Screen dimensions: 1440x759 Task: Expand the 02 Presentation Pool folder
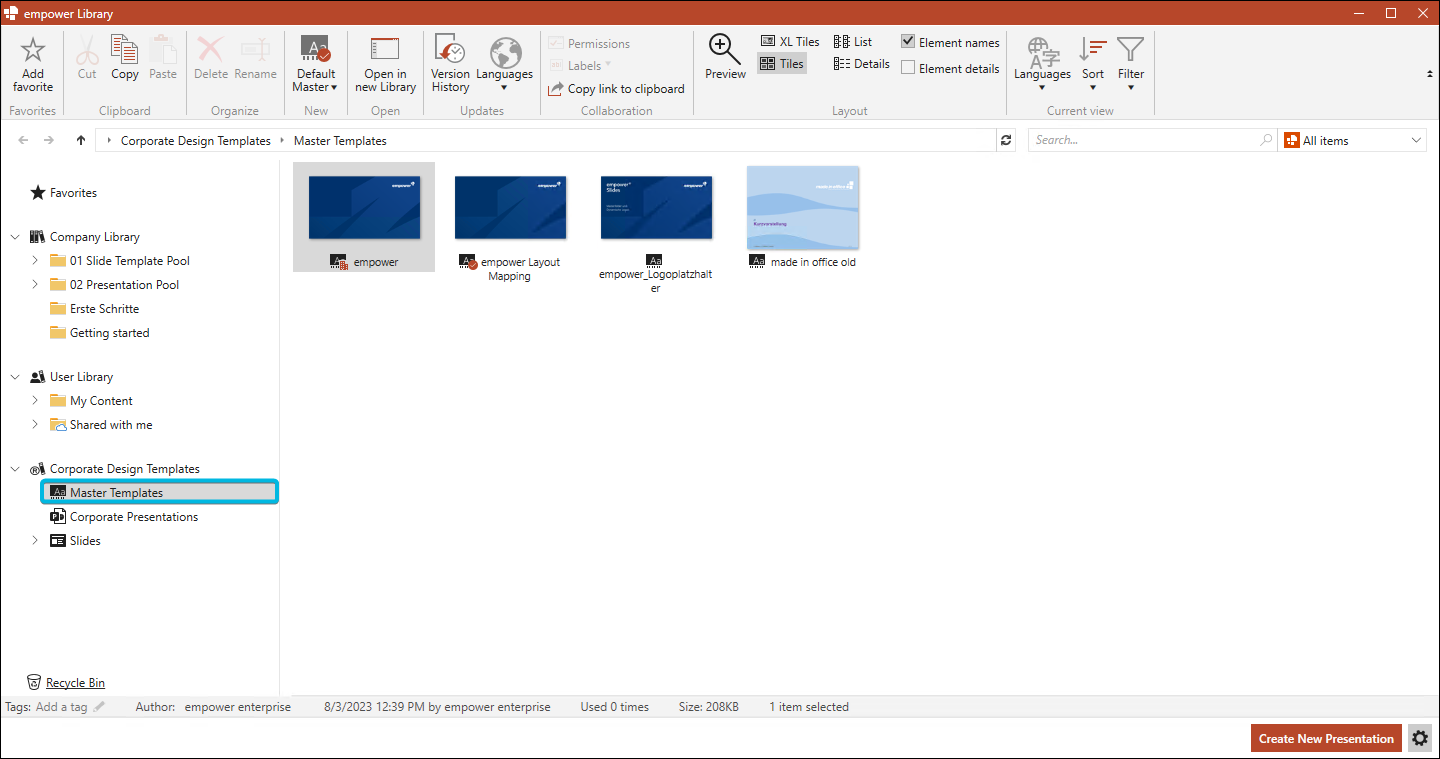[35, 285]
